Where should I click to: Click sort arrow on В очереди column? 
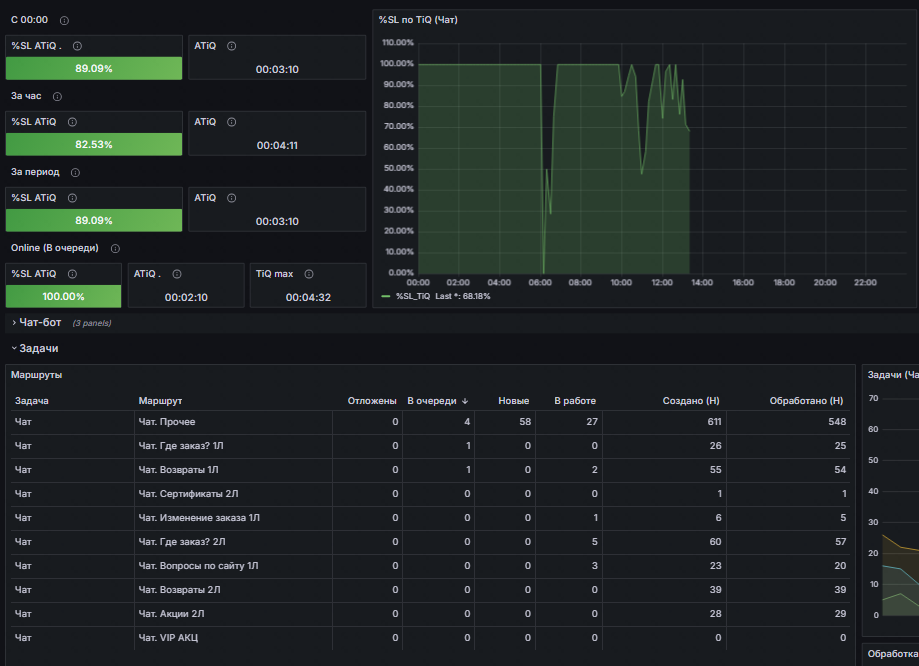pyautogui.click(x=465, y=401)
